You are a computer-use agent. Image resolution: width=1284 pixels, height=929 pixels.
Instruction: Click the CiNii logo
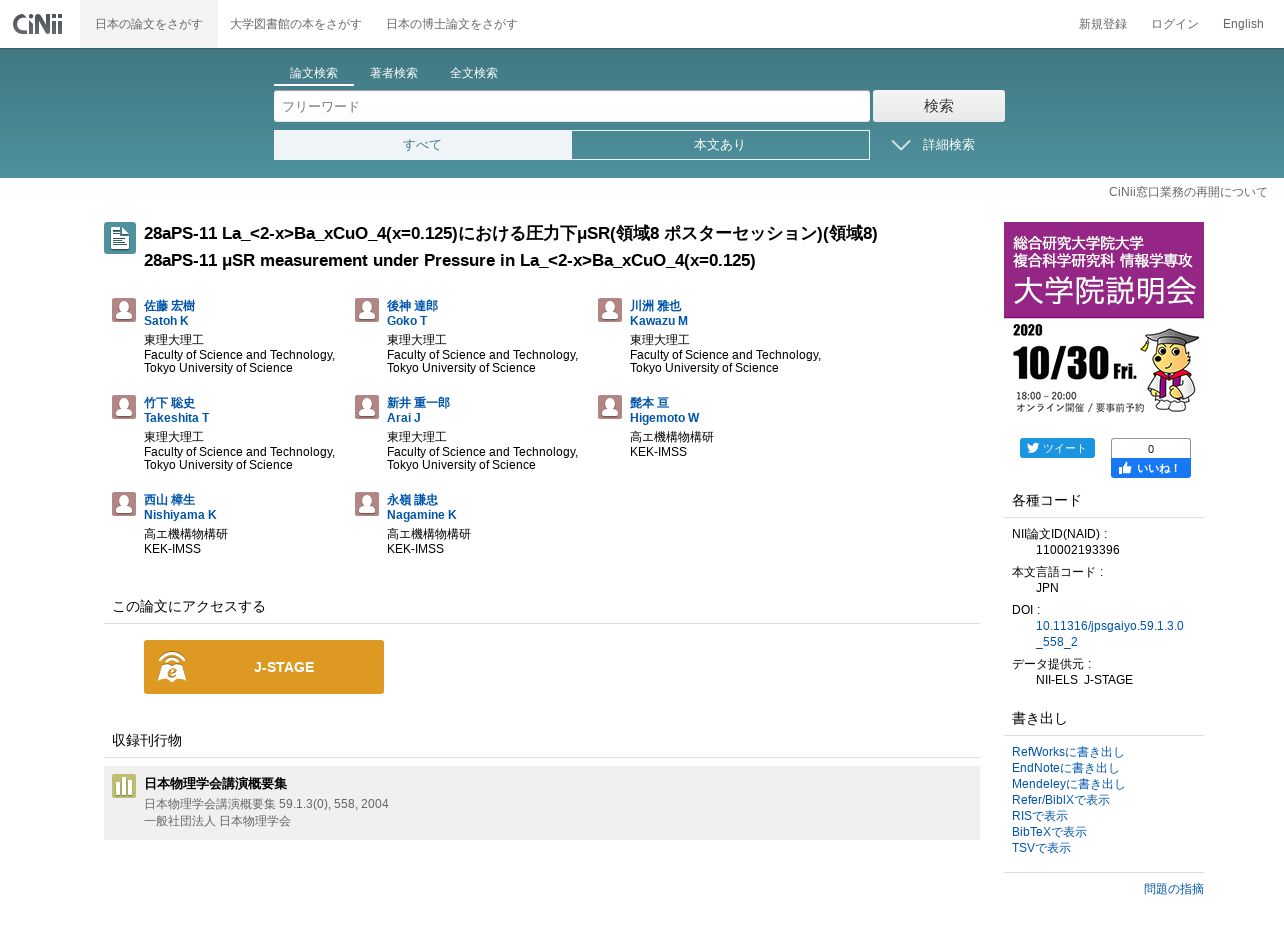pos(38,24)
